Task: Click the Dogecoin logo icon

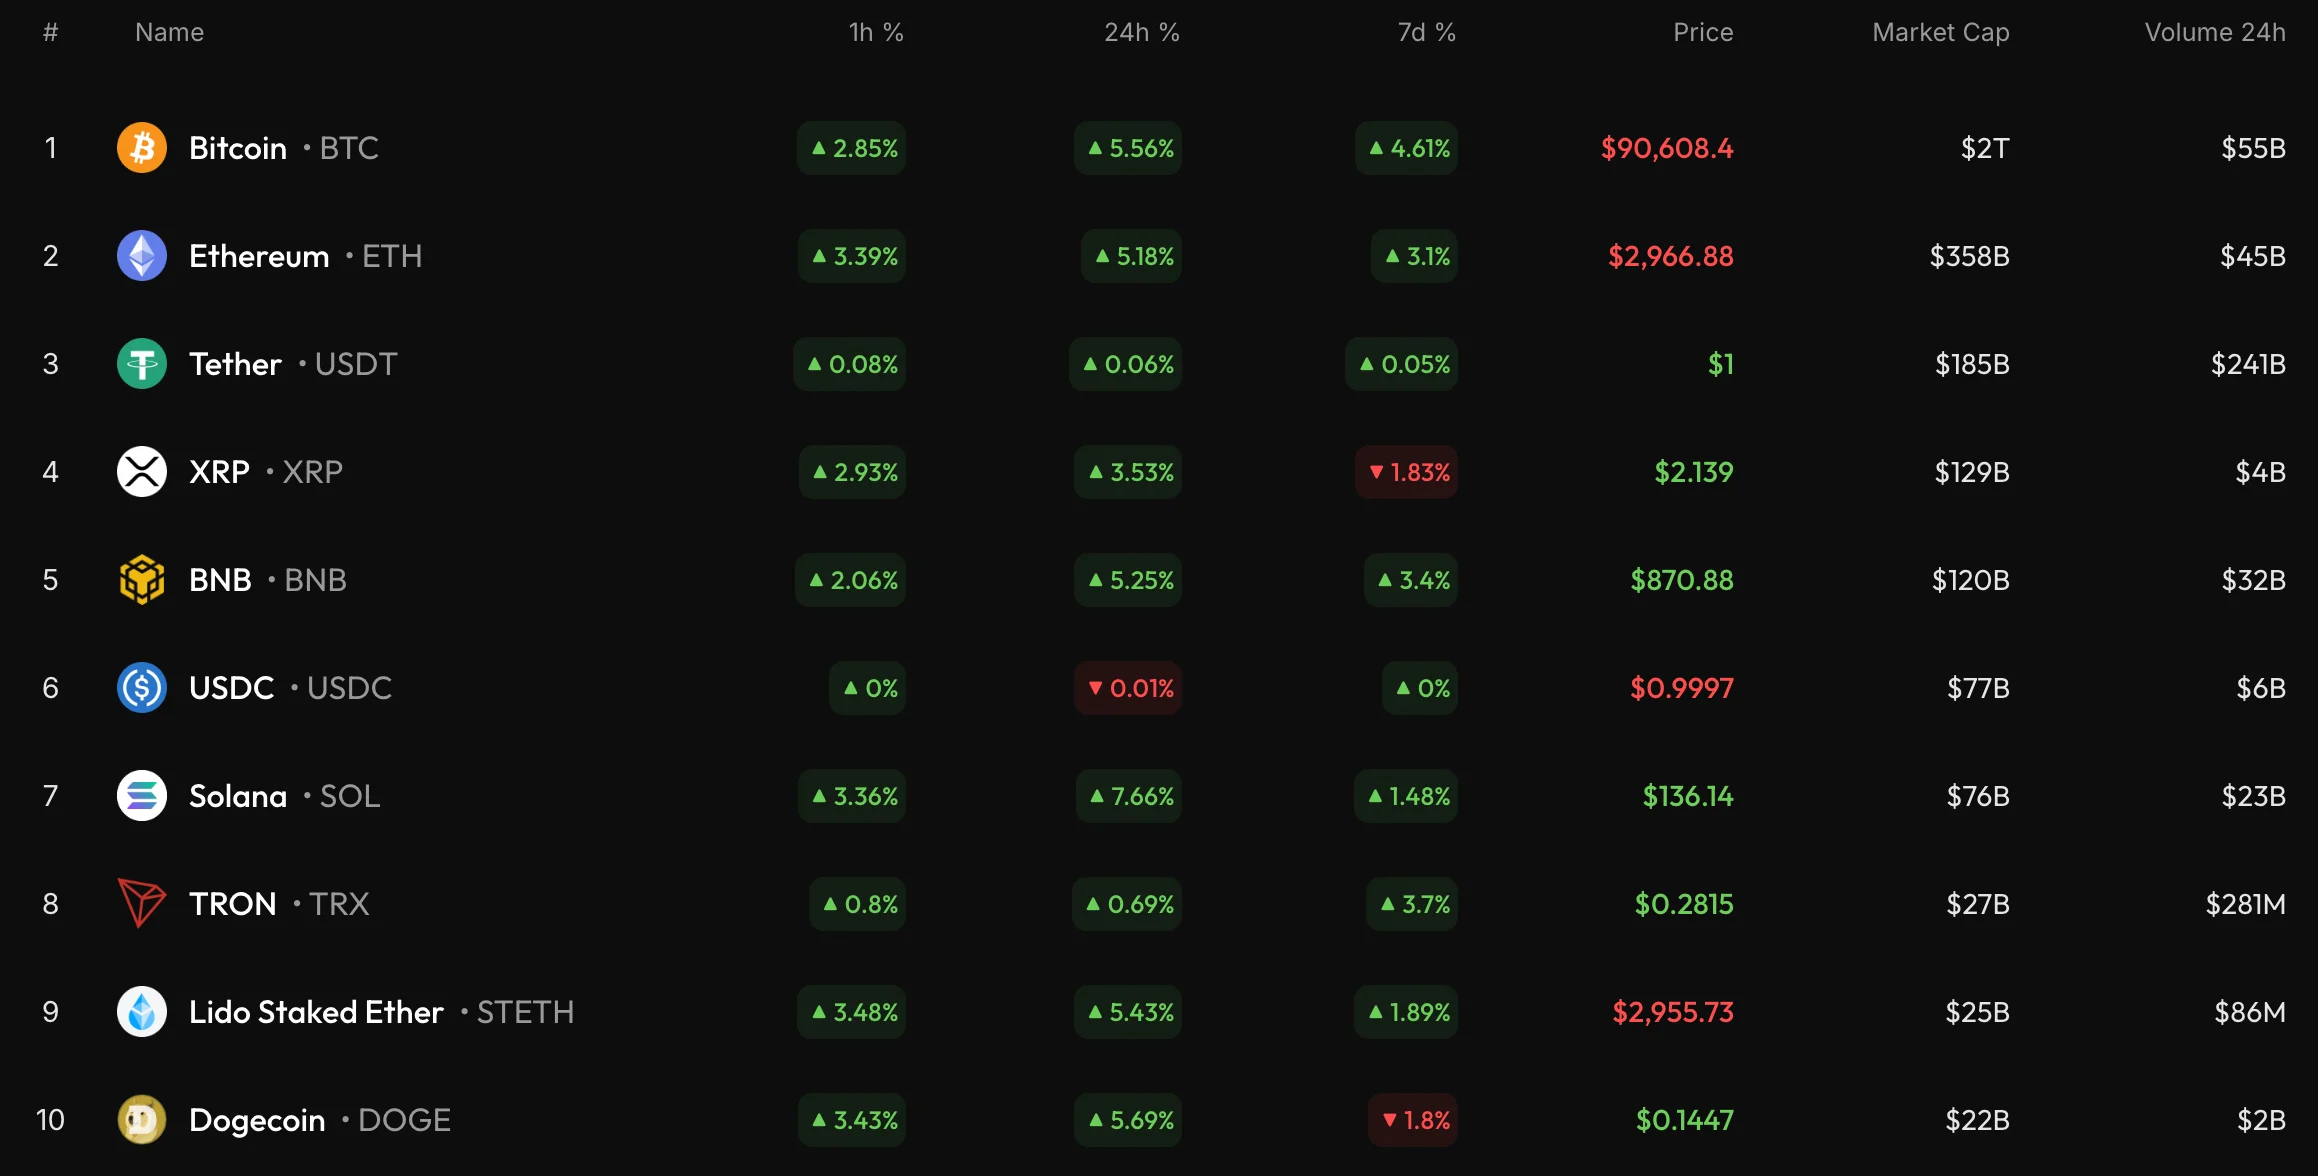Action: (142, 1120)
